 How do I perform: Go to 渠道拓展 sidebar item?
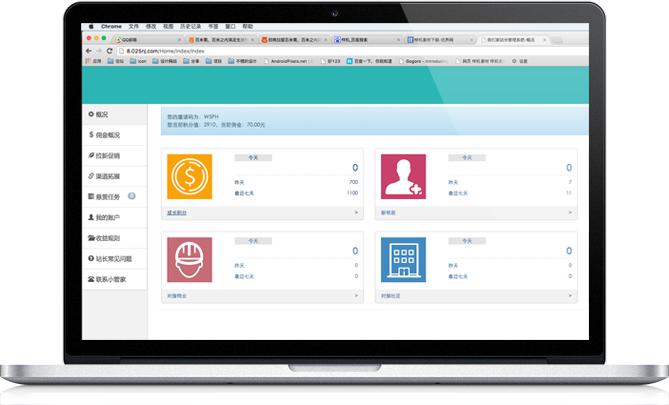[108, 176]
